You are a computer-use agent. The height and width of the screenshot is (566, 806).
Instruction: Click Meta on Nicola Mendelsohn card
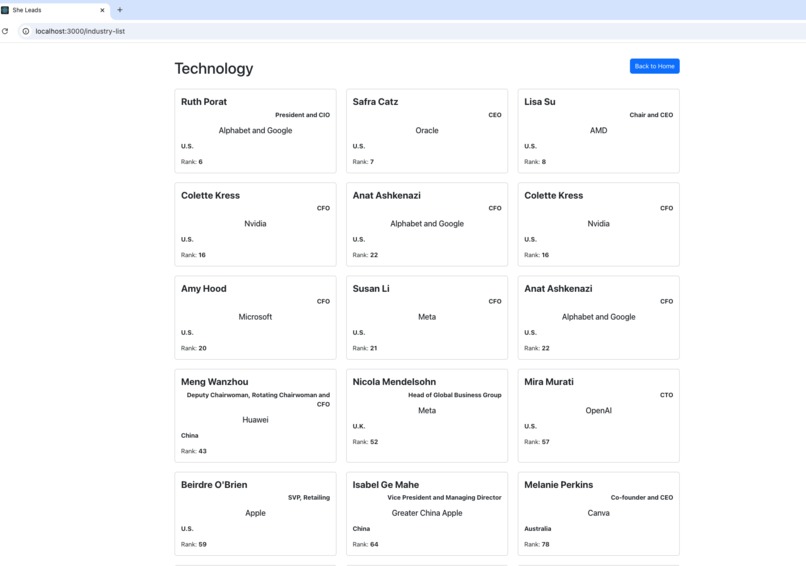[427, 411]
